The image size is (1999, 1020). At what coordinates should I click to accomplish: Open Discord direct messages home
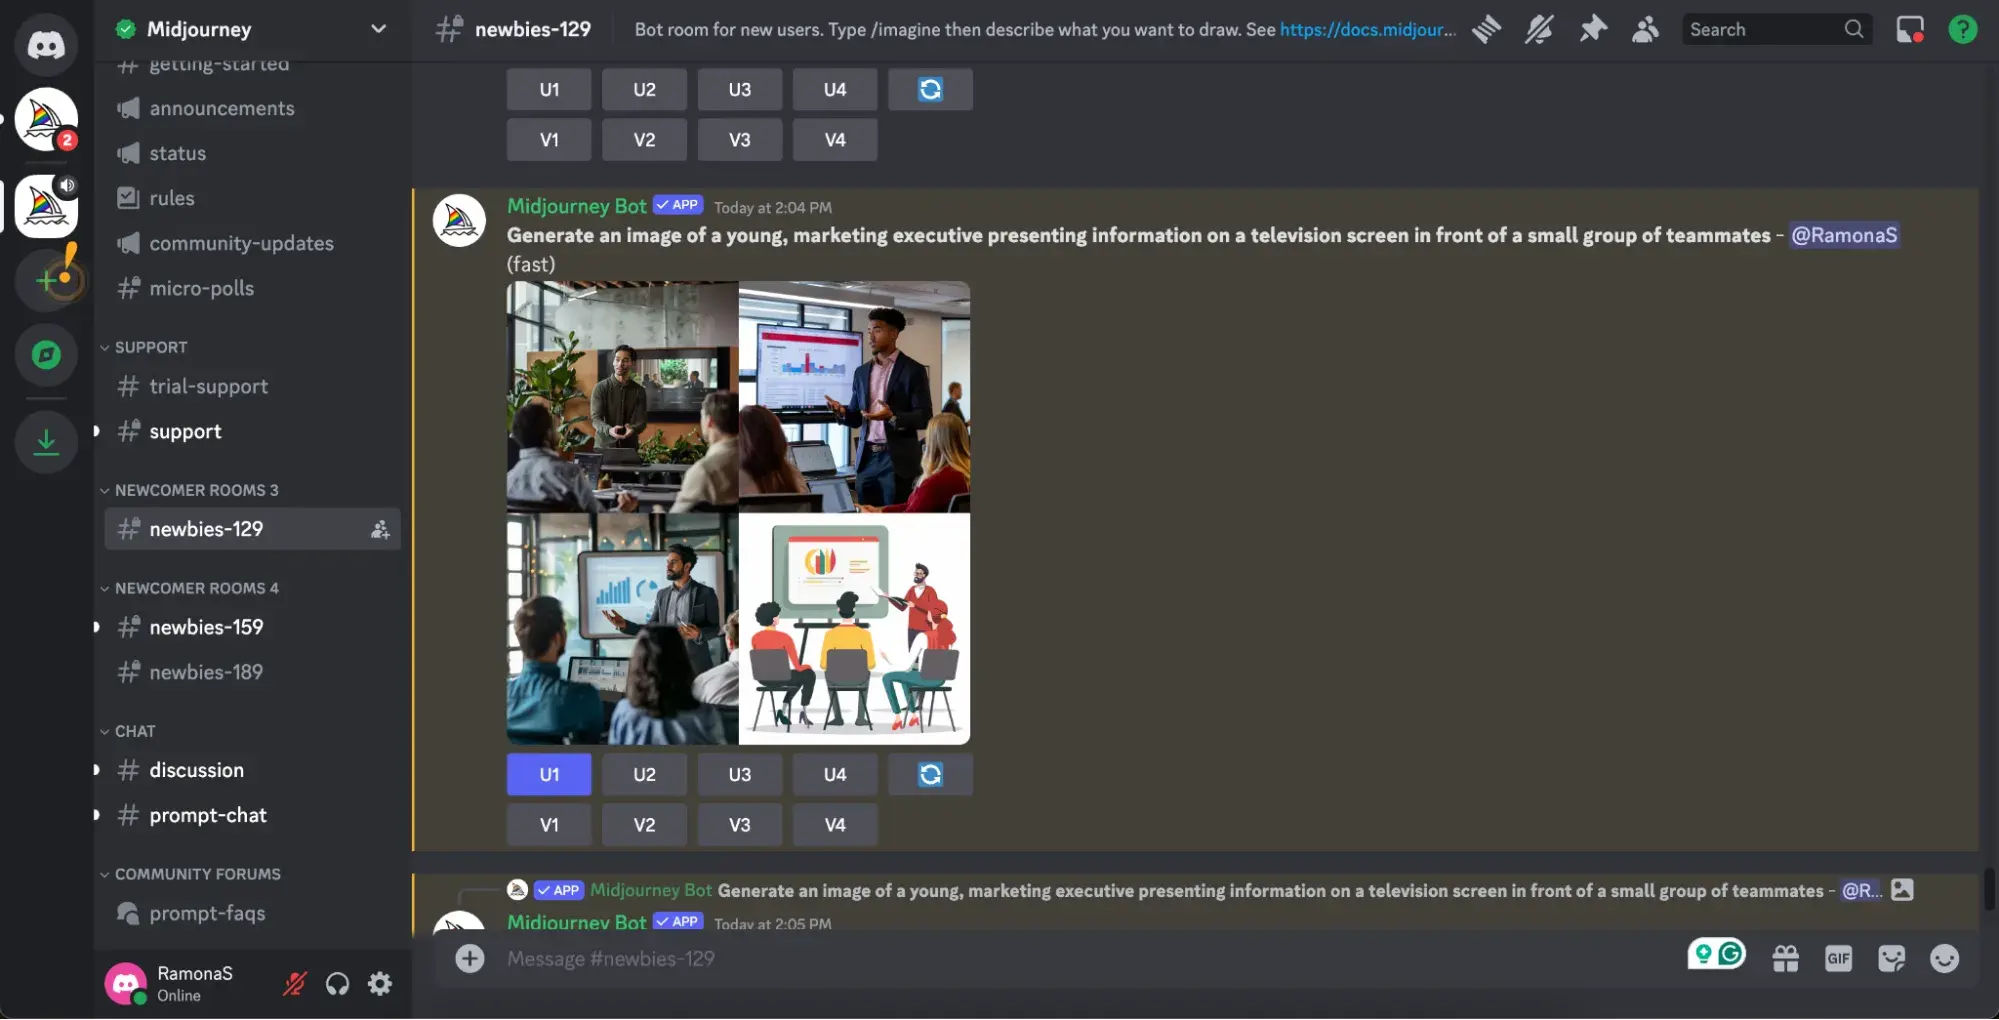pyautogui.click(x=46, y=44)
